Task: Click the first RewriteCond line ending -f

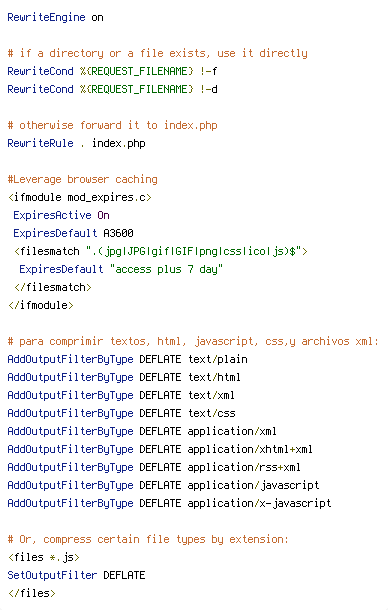Action: point(112,71)
